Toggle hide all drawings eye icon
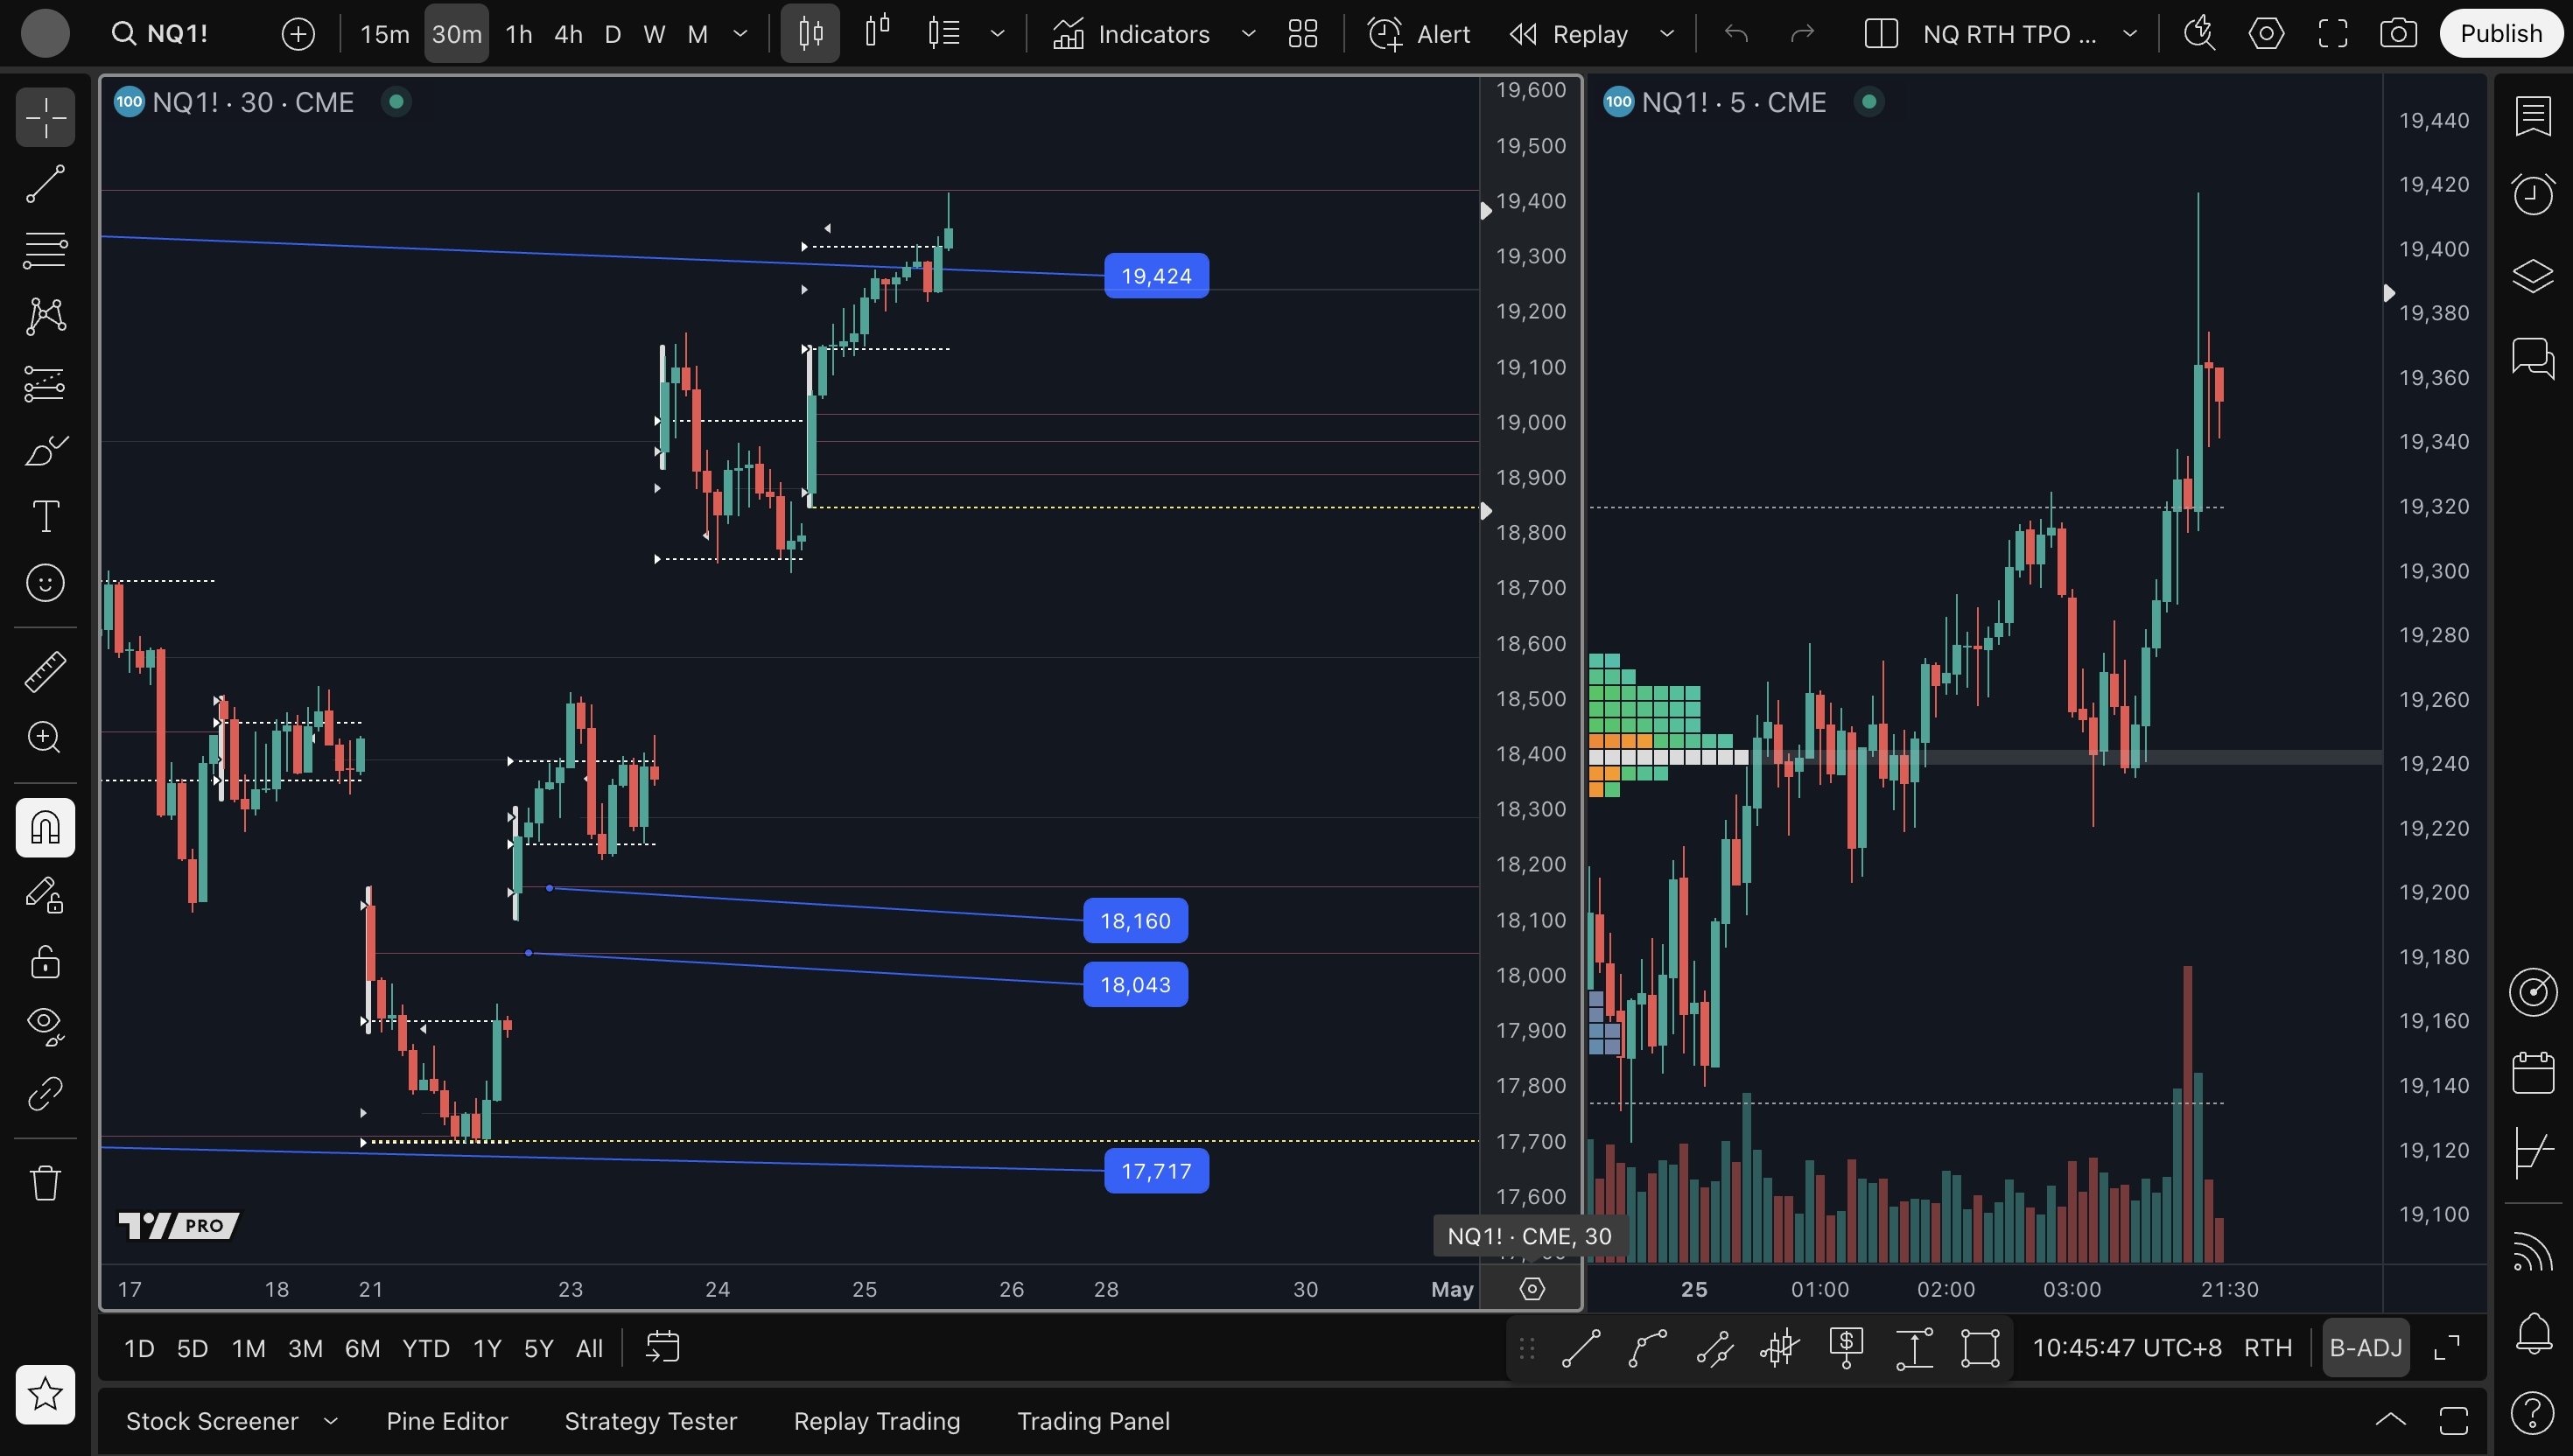 45,1025
